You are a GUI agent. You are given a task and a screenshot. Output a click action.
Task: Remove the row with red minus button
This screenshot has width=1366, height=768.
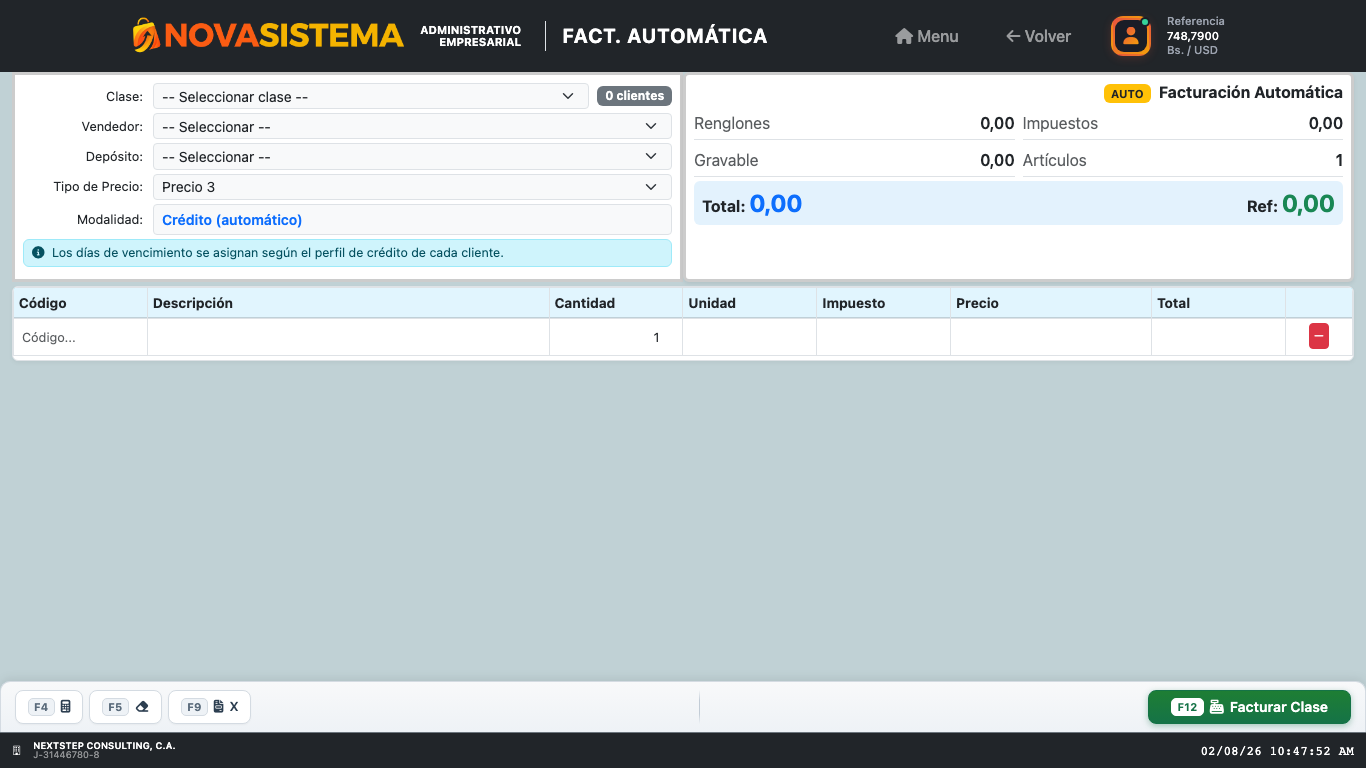(1318, 337)
